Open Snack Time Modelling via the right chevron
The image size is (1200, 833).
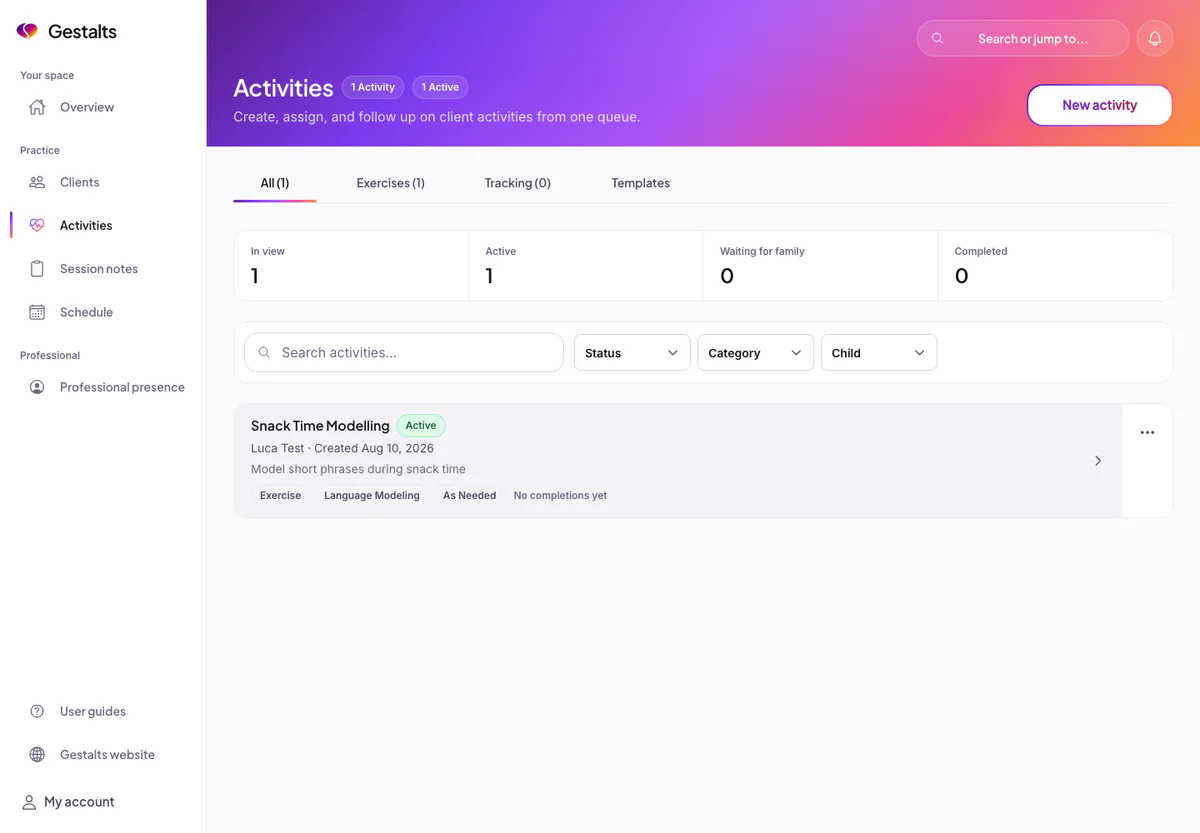tap(1098, 461)
